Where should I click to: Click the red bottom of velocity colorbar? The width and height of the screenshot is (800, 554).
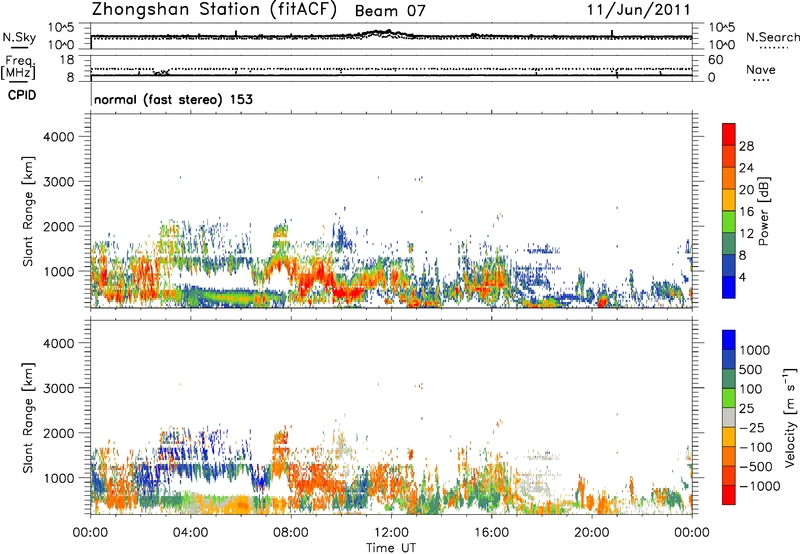(729, 495)
